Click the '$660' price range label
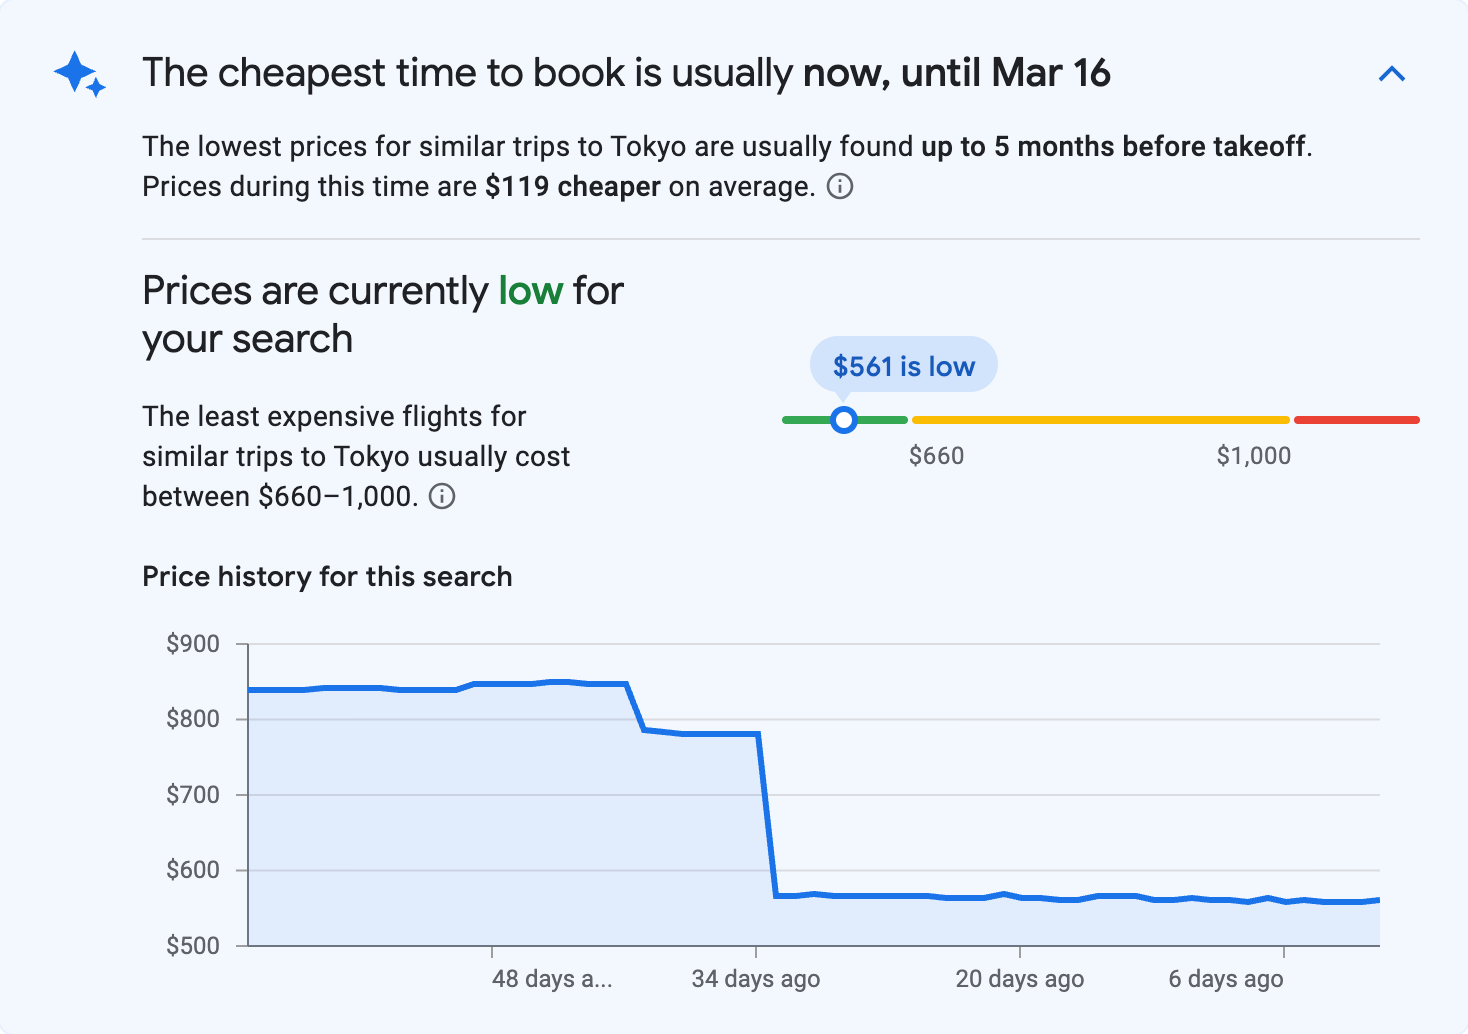The height and width of the screenshot is (1034, 1468). click(937, 455)
